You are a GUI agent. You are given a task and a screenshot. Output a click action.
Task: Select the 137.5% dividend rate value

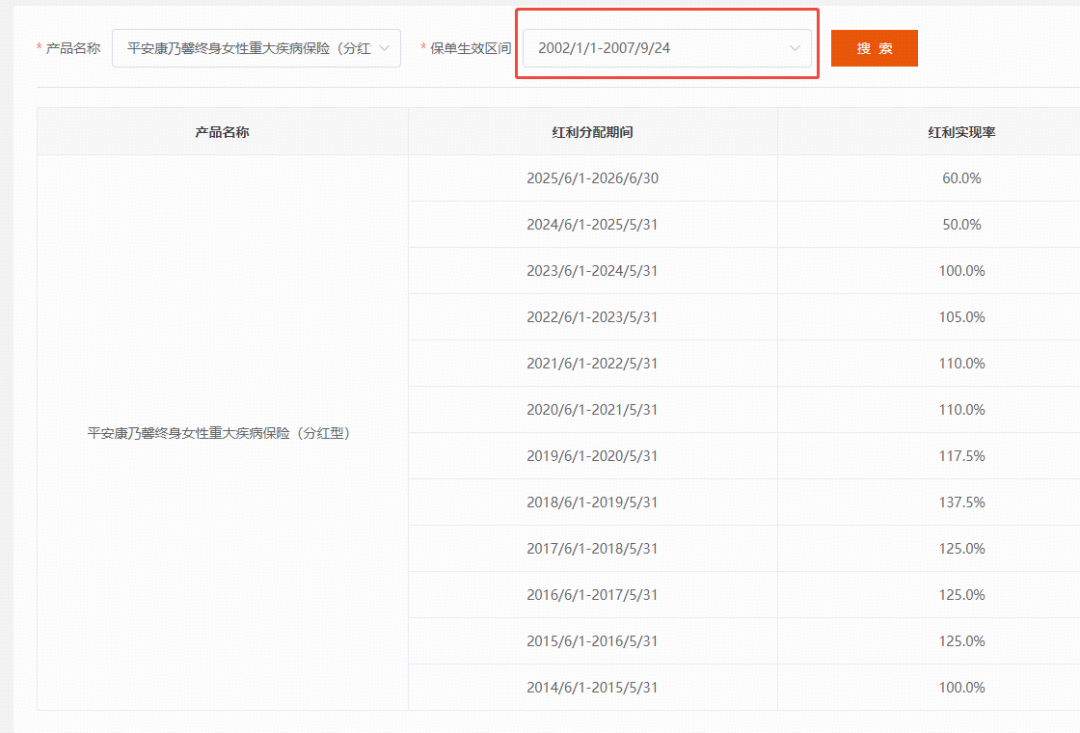tap(961, 502)
